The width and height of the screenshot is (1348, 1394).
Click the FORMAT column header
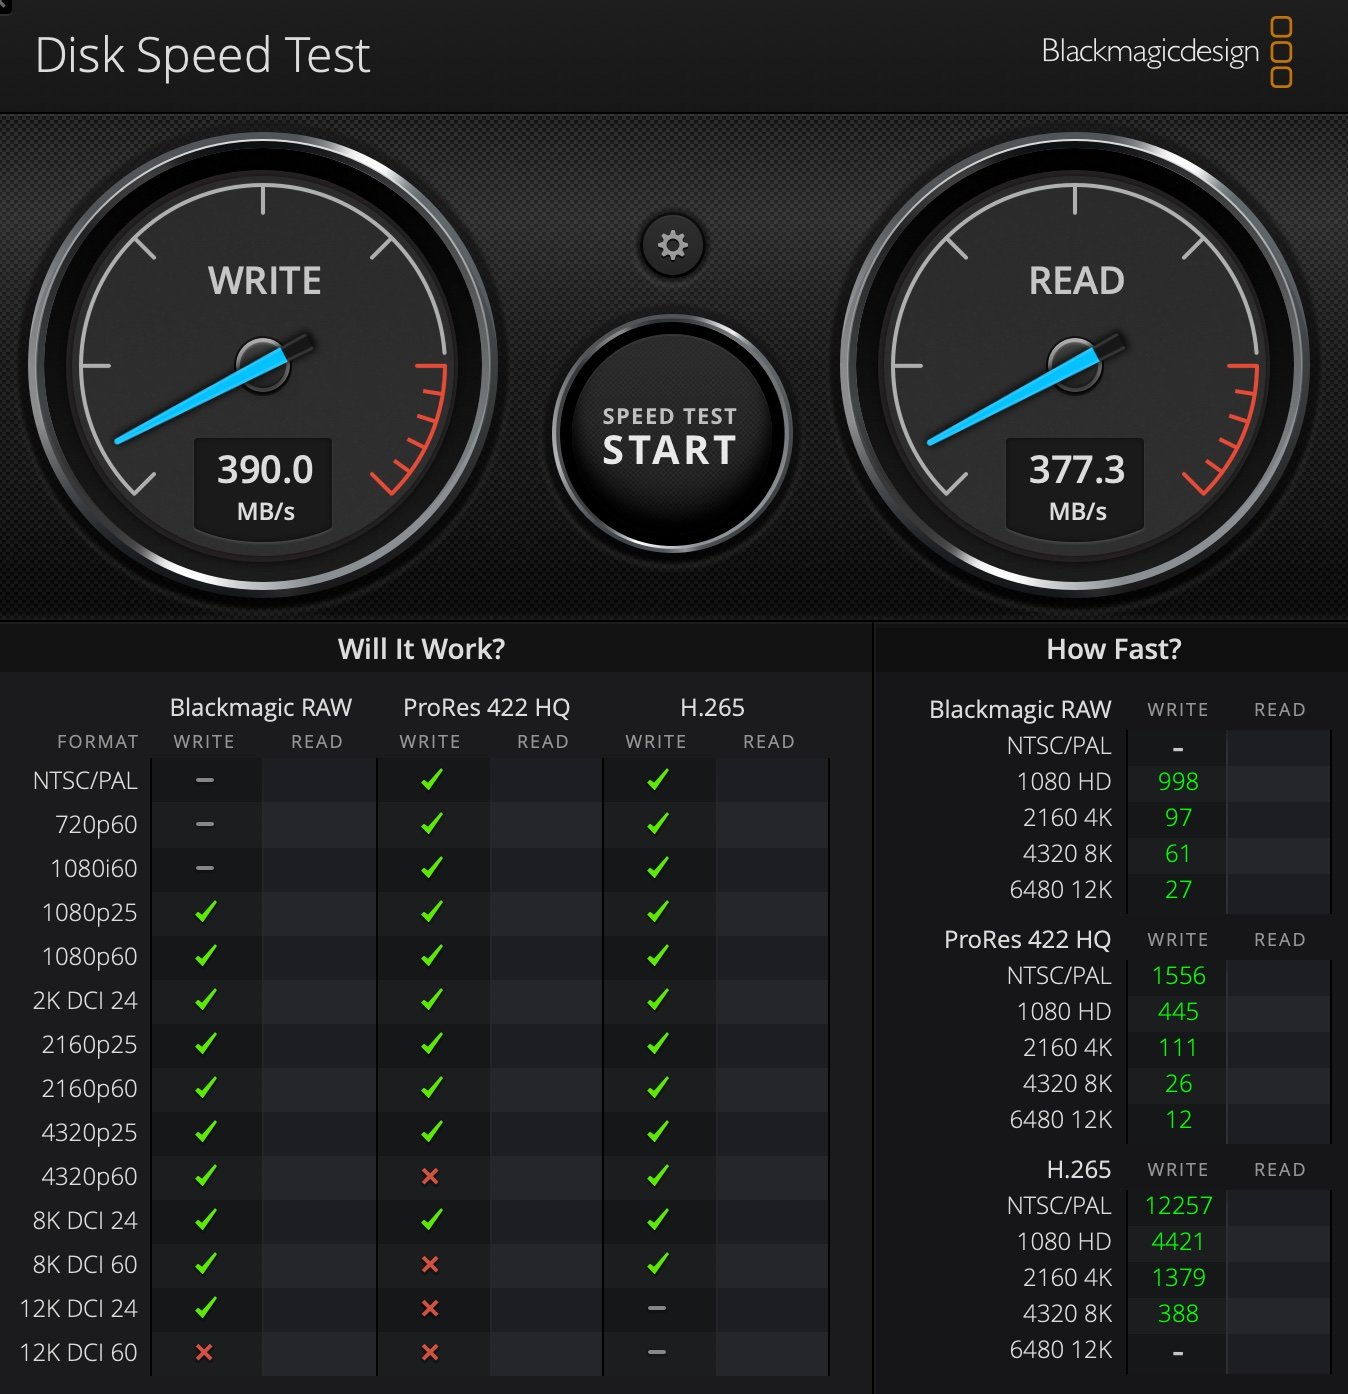click(97, 742)
